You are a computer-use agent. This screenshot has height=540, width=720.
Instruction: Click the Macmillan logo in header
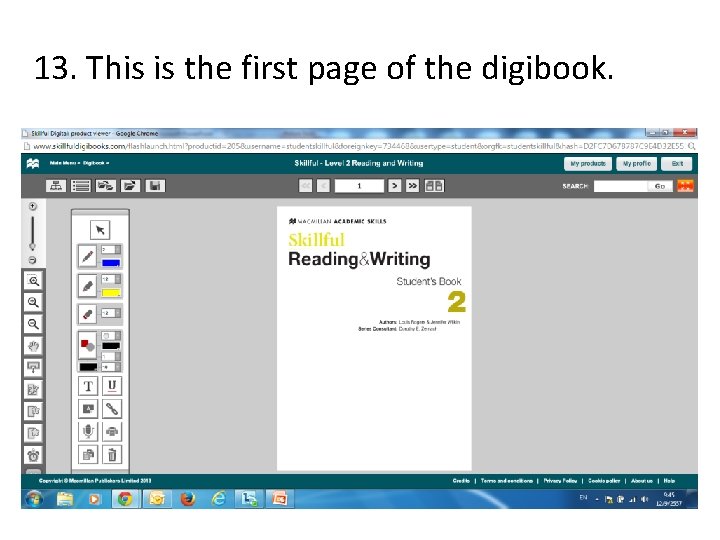[33, 163]
